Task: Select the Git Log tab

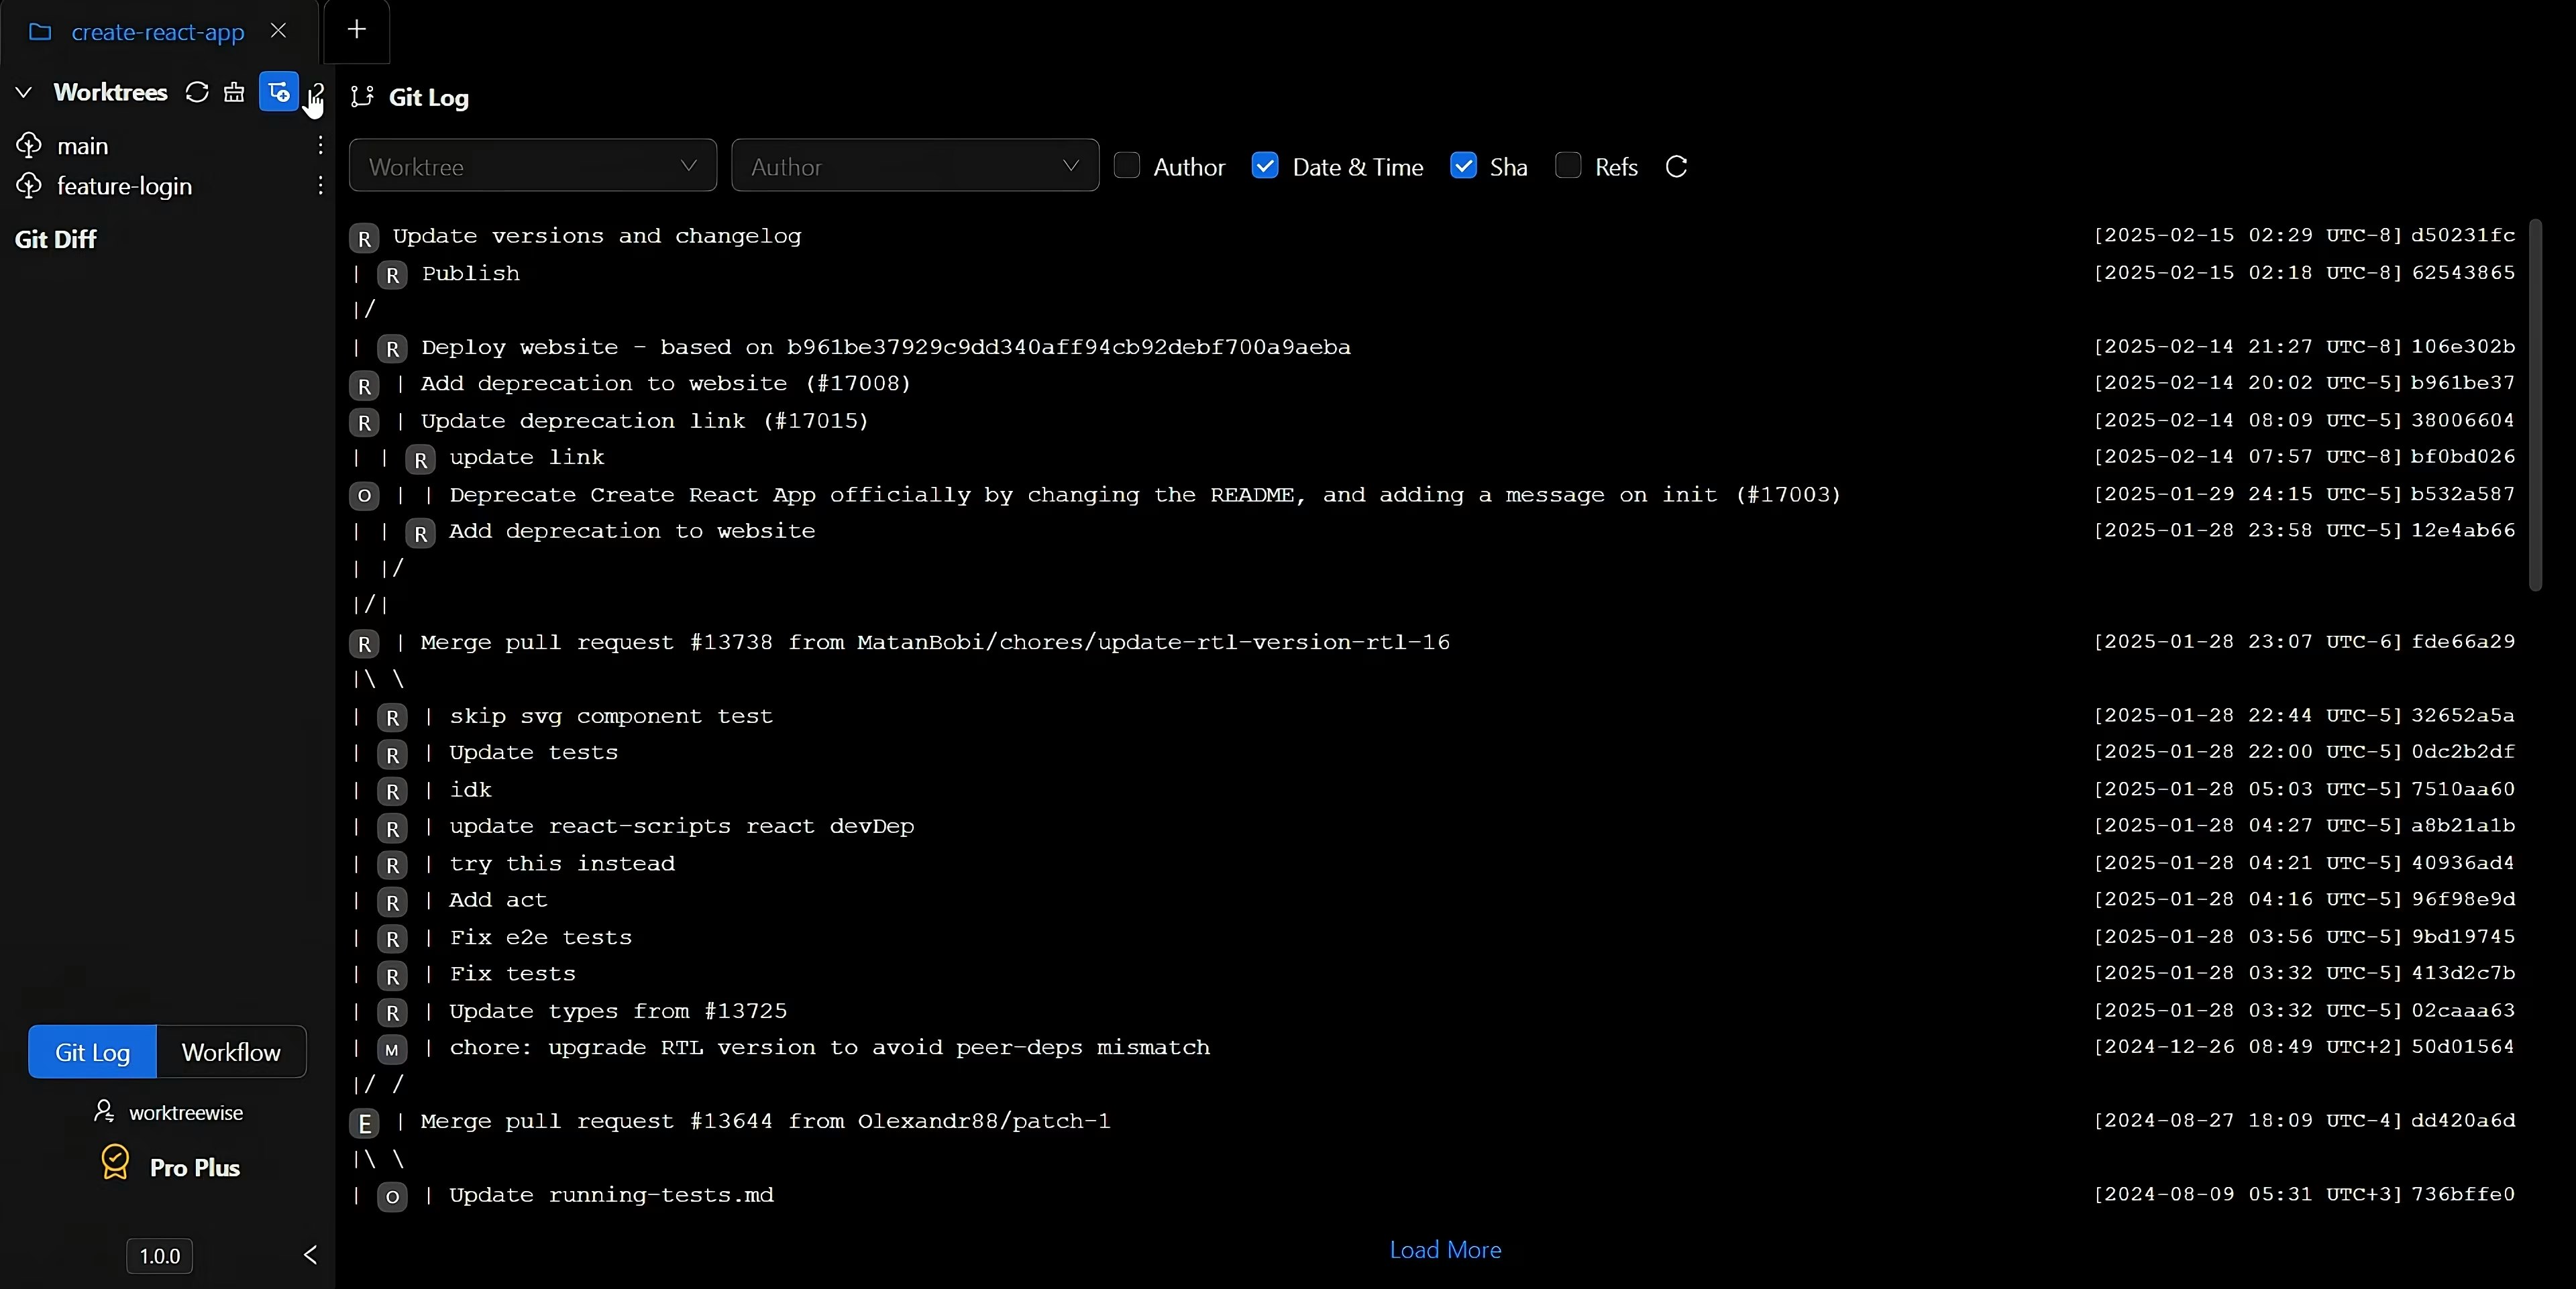Action: point(92,1052)
